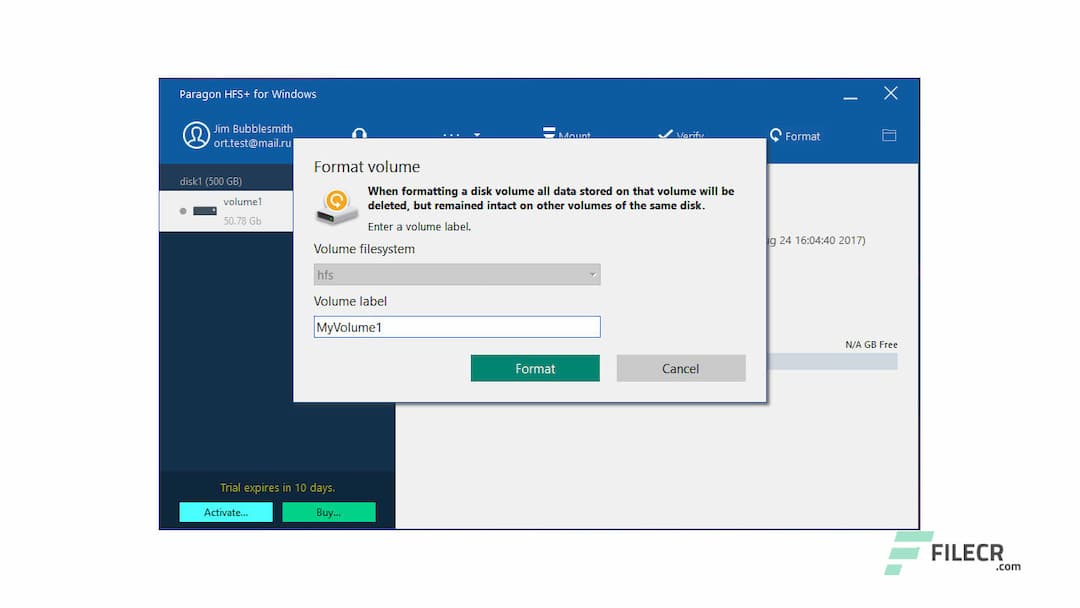The width and height of the screenshot is (1080, 608).
Task: Cancel the Format volume dialog
Action: click(681, 368)
